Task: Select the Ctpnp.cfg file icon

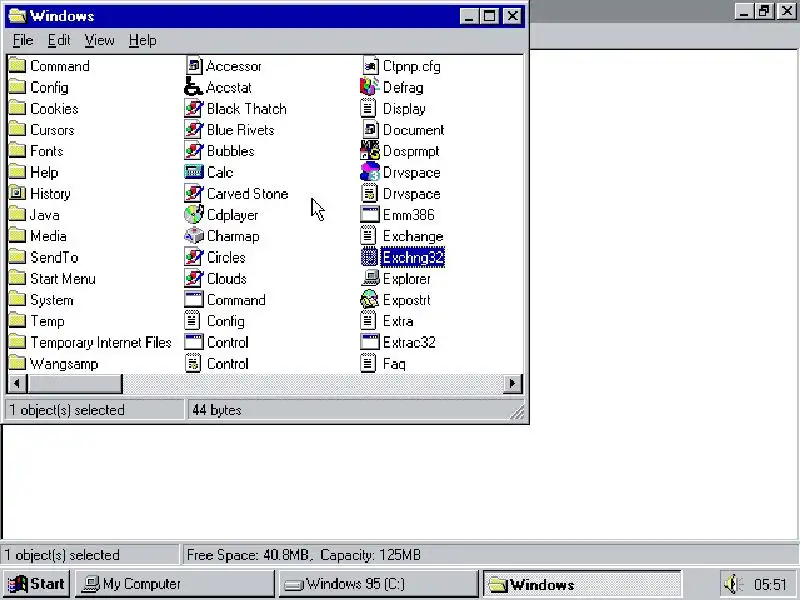Action: [x=370, y=66]
